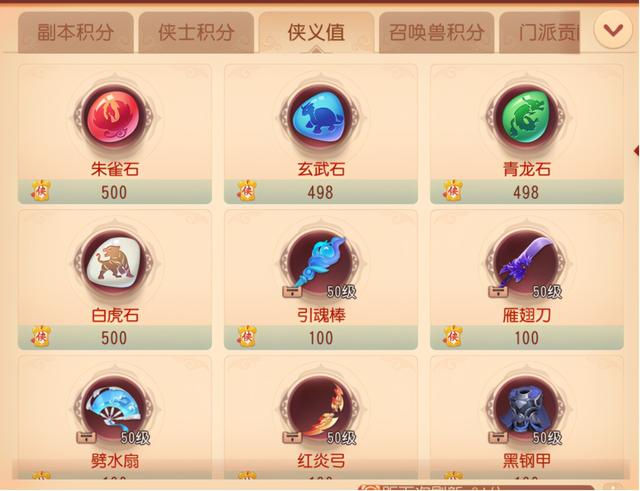
Task: Select the white 白虎石 tiger stone icon
Action: (114, 263)
